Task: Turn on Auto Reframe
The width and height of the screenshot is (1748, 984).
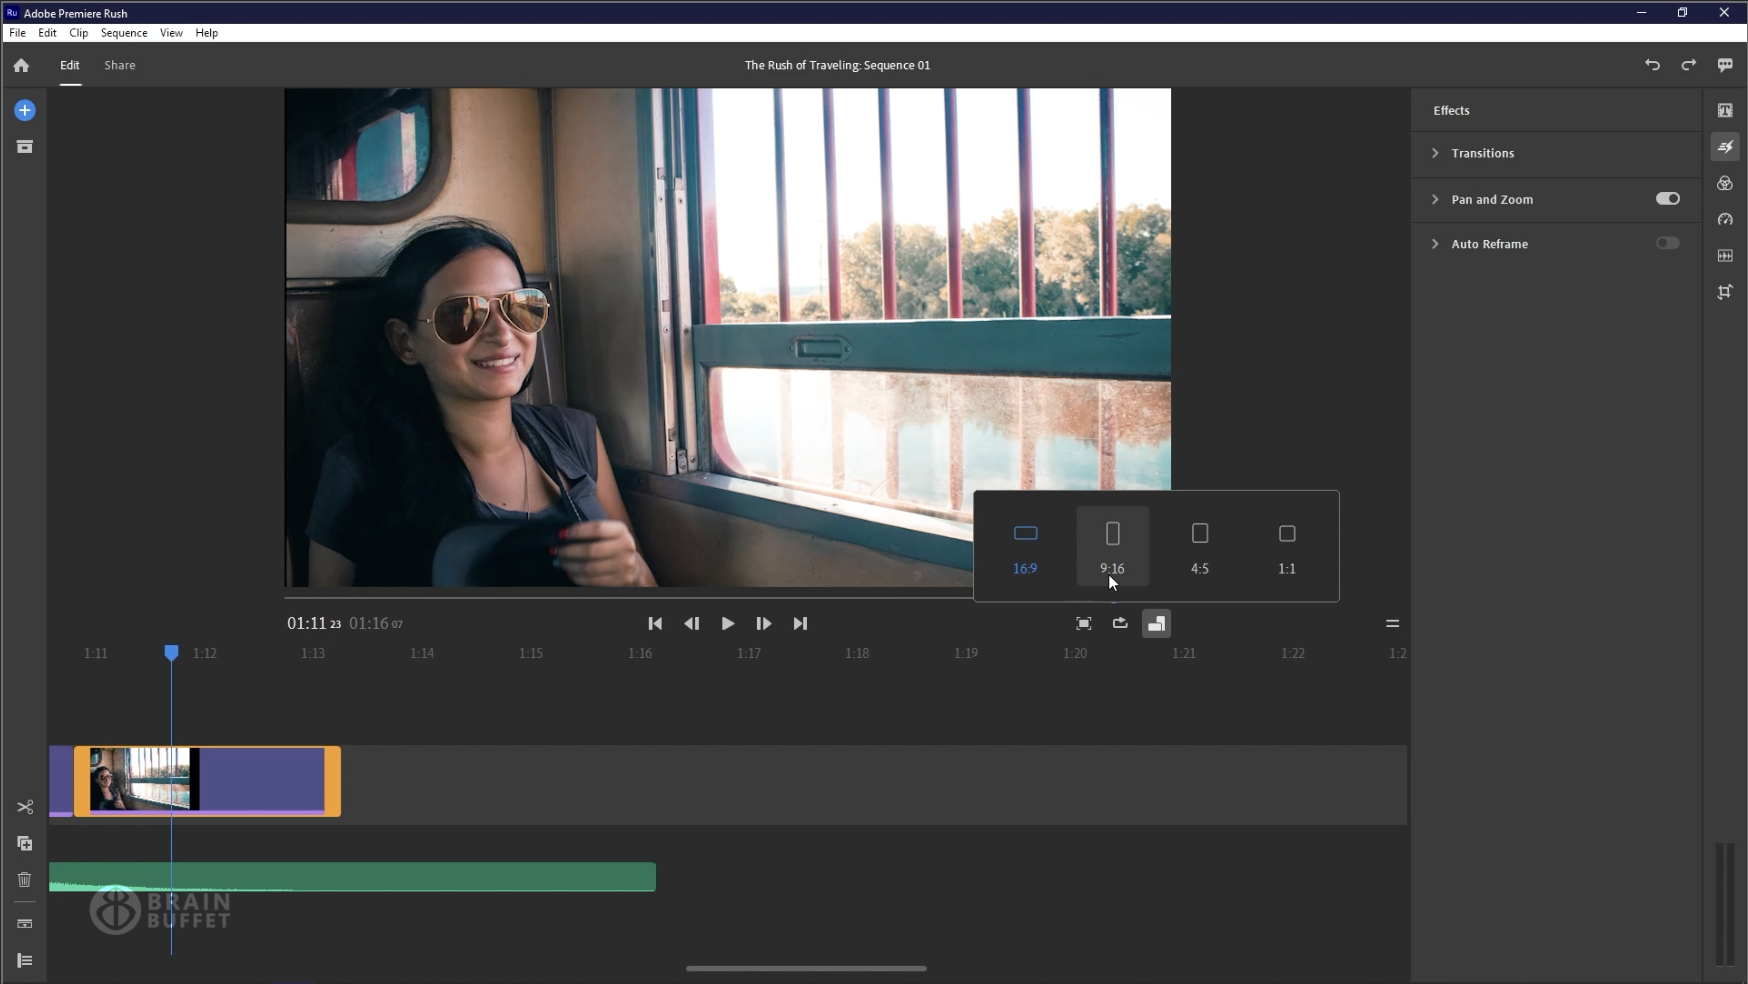Action: [x=1667, y=243]
